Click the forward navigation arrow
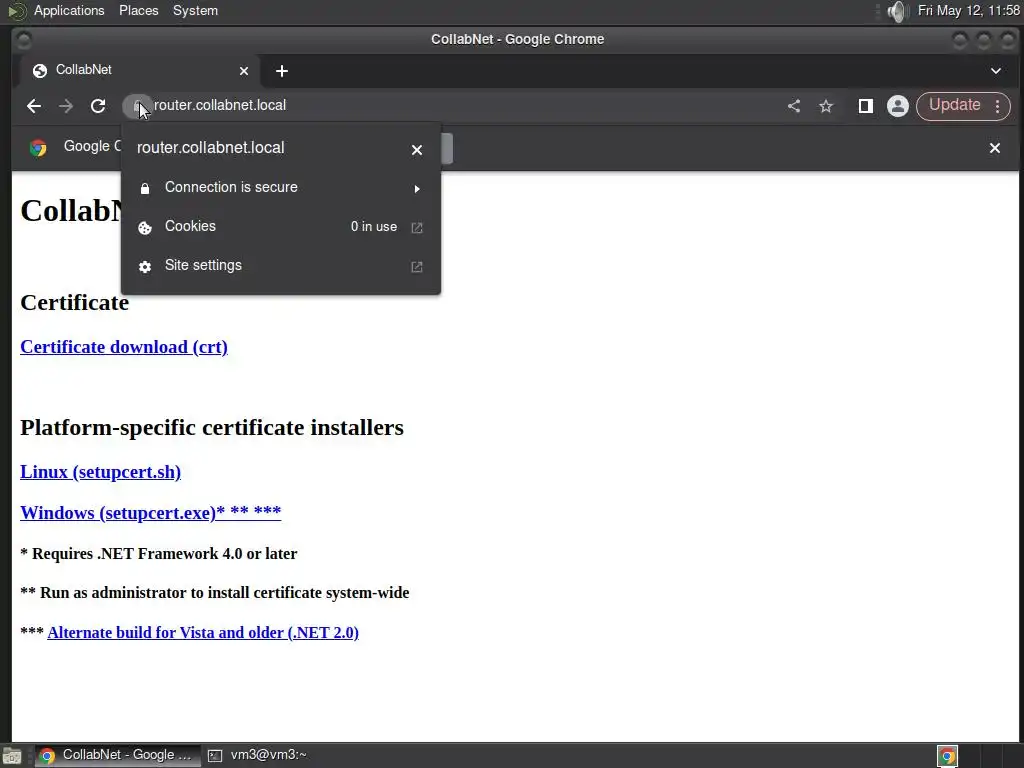Viewport: 1024px width, 768px height. click(x=66, y=106)
